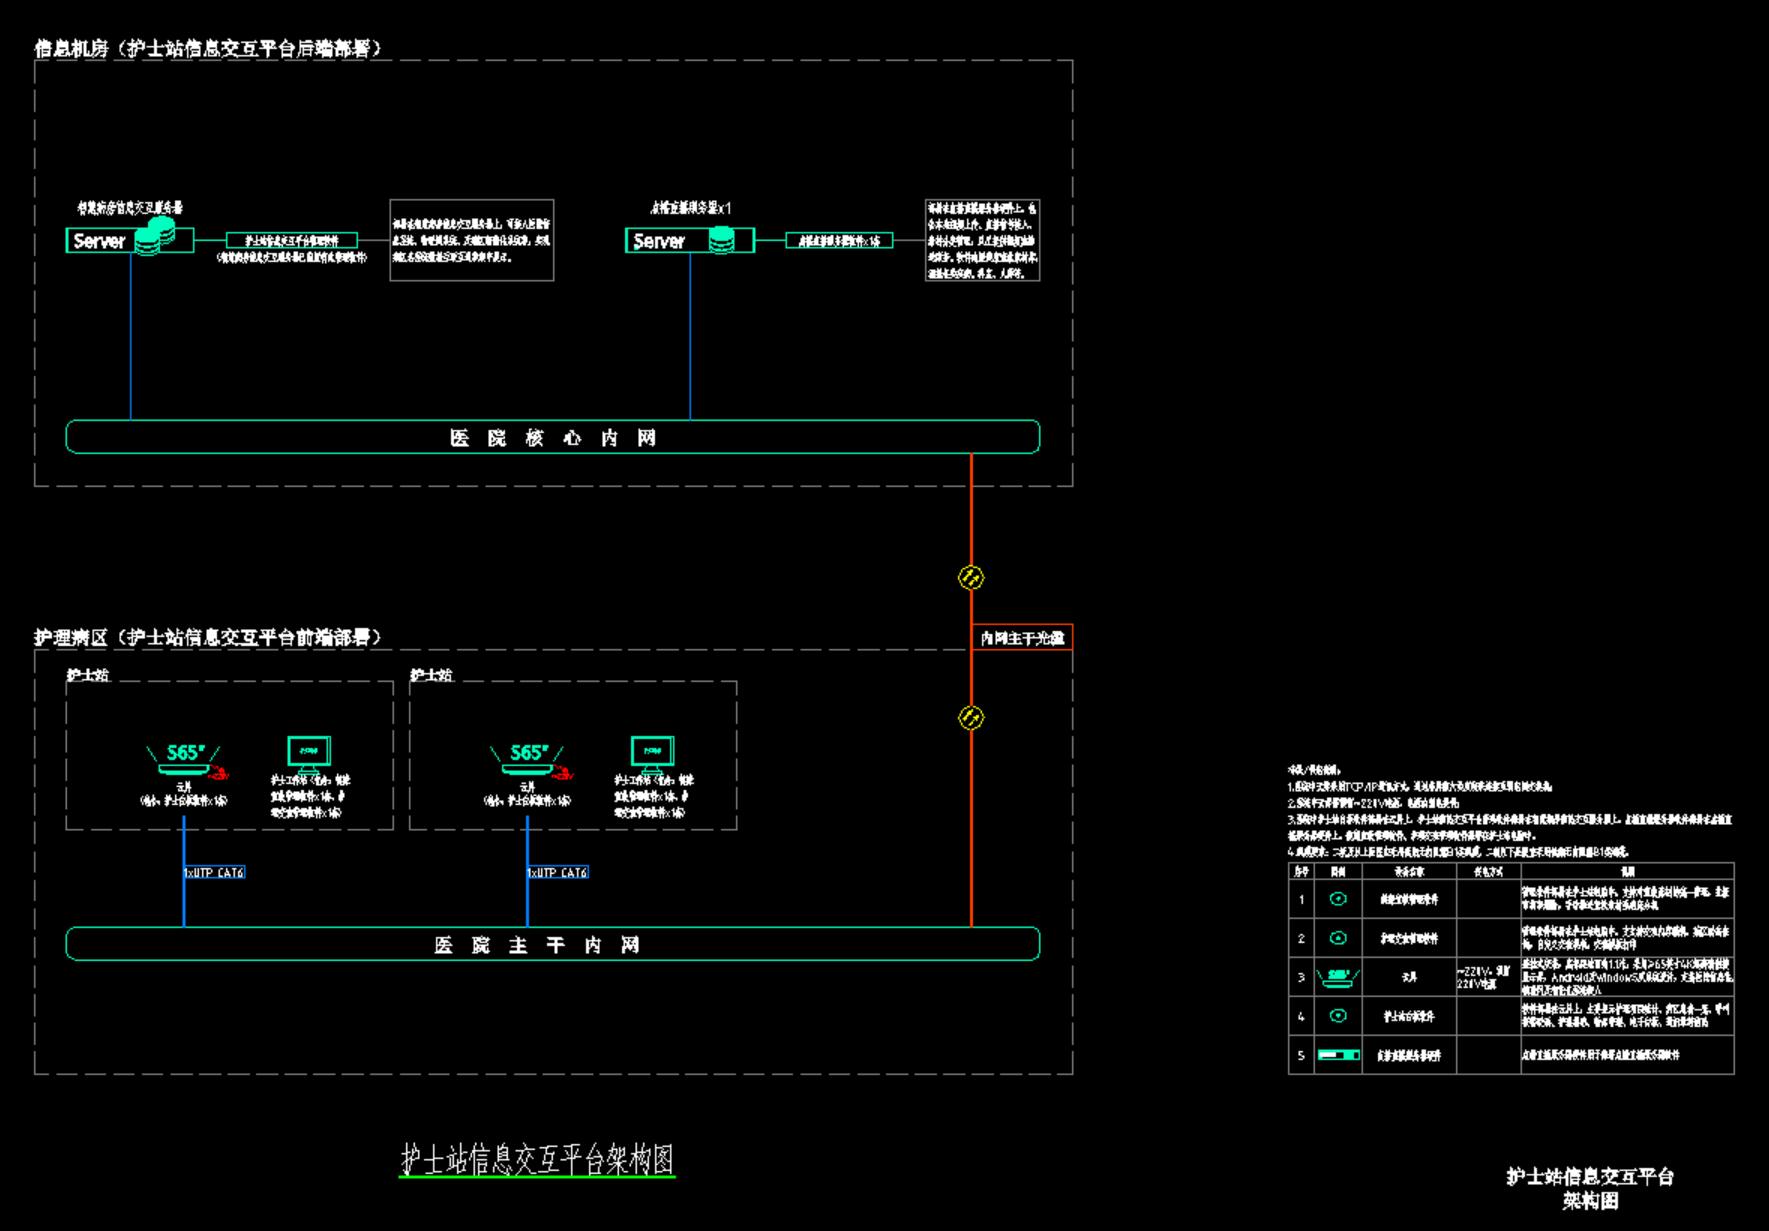Click the left nurse station workstation monitor icon
Viewport: 1769px width, 1231px height.
309,752
